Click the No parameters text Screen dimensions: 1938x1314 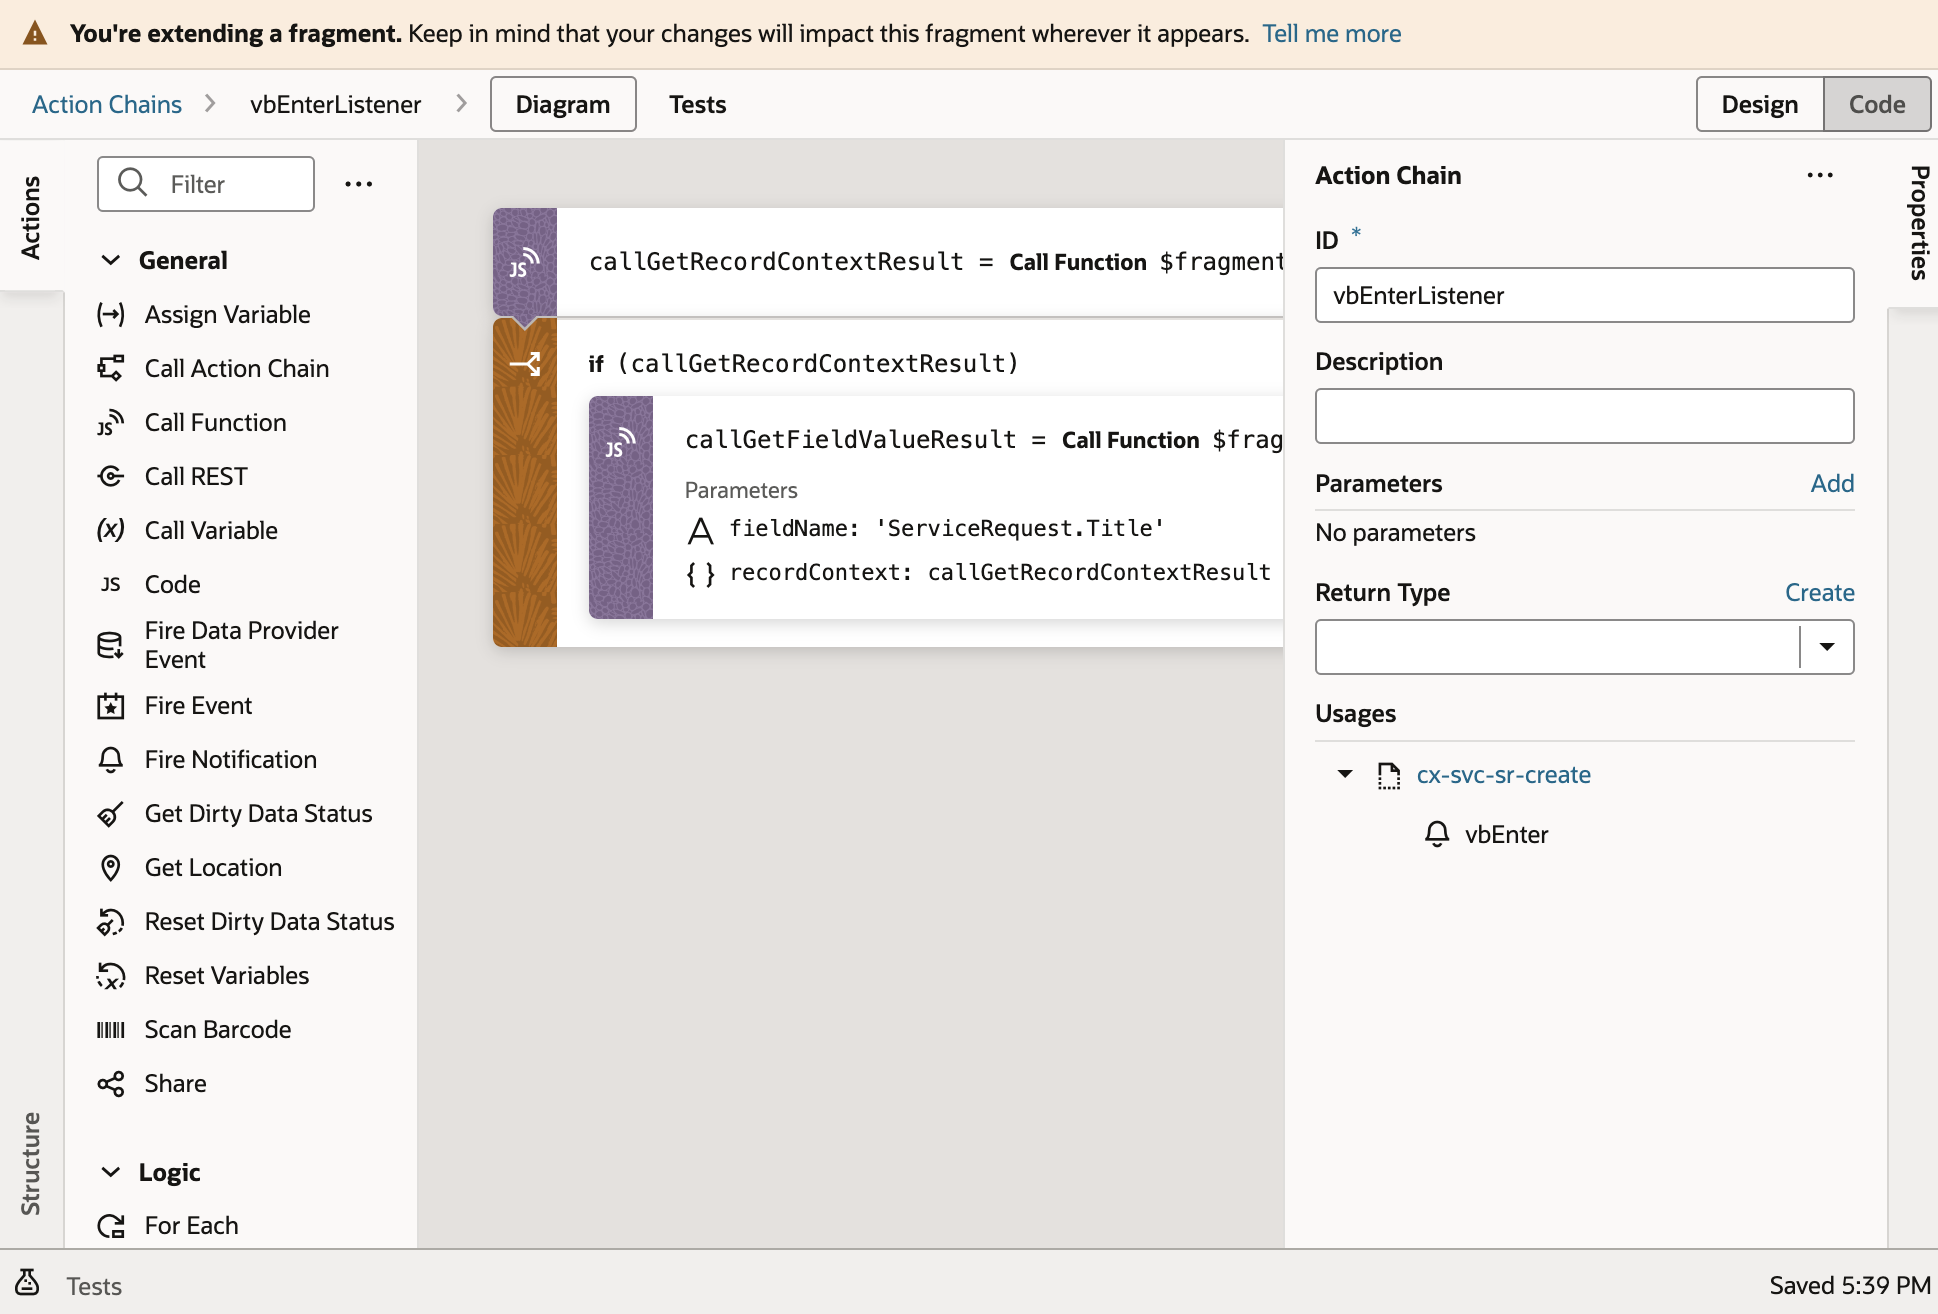coord(1395,533)
